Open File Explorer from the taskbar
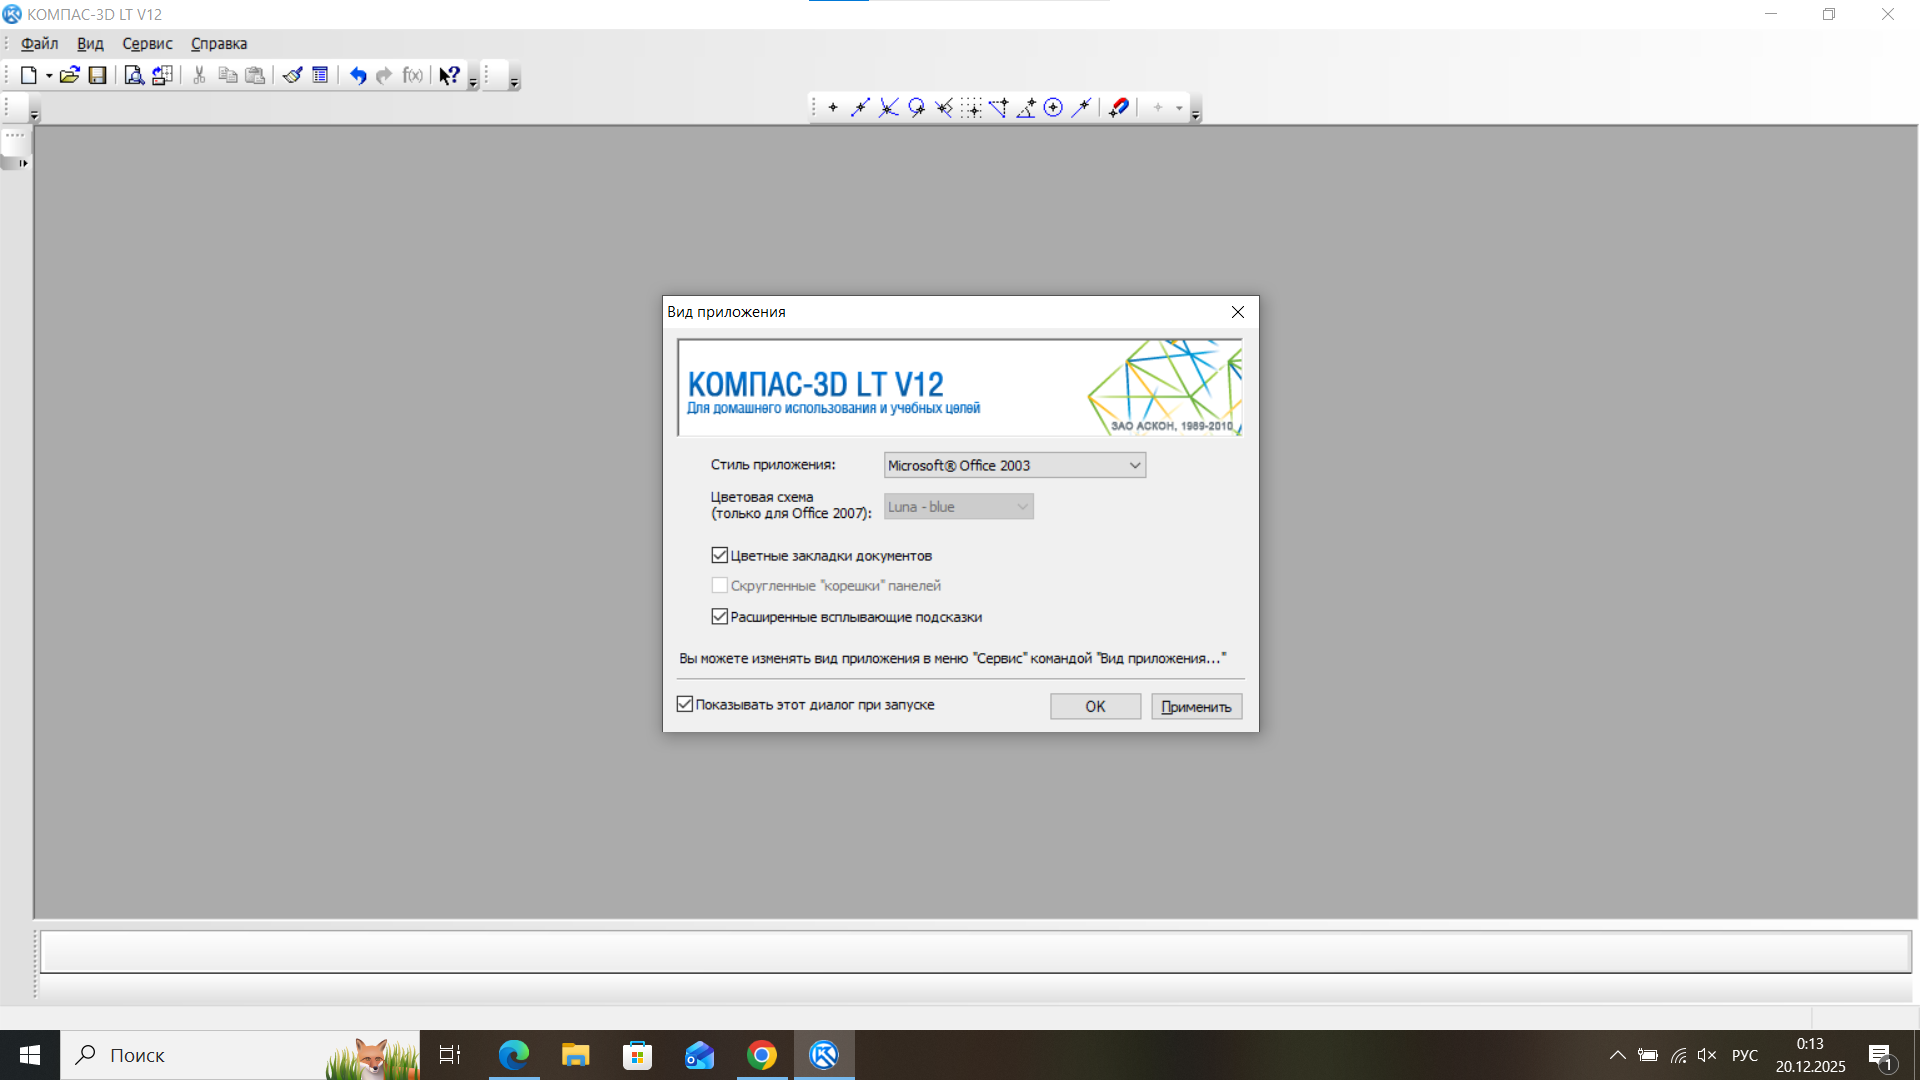Viewport: 1920px width, 1080px height. click(576, 1055)
